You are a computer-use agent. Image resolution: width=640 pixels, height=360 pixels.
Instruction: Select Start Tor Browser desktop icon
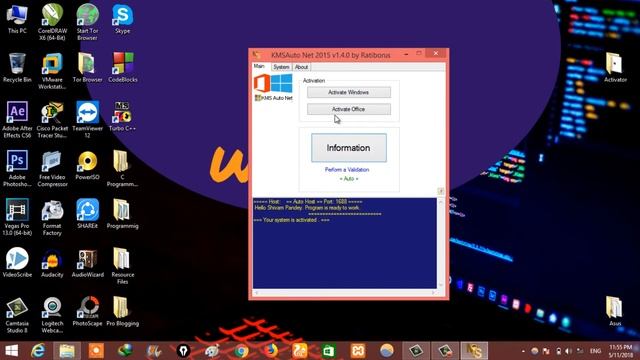pyautogui.click(x=87, y=22)
